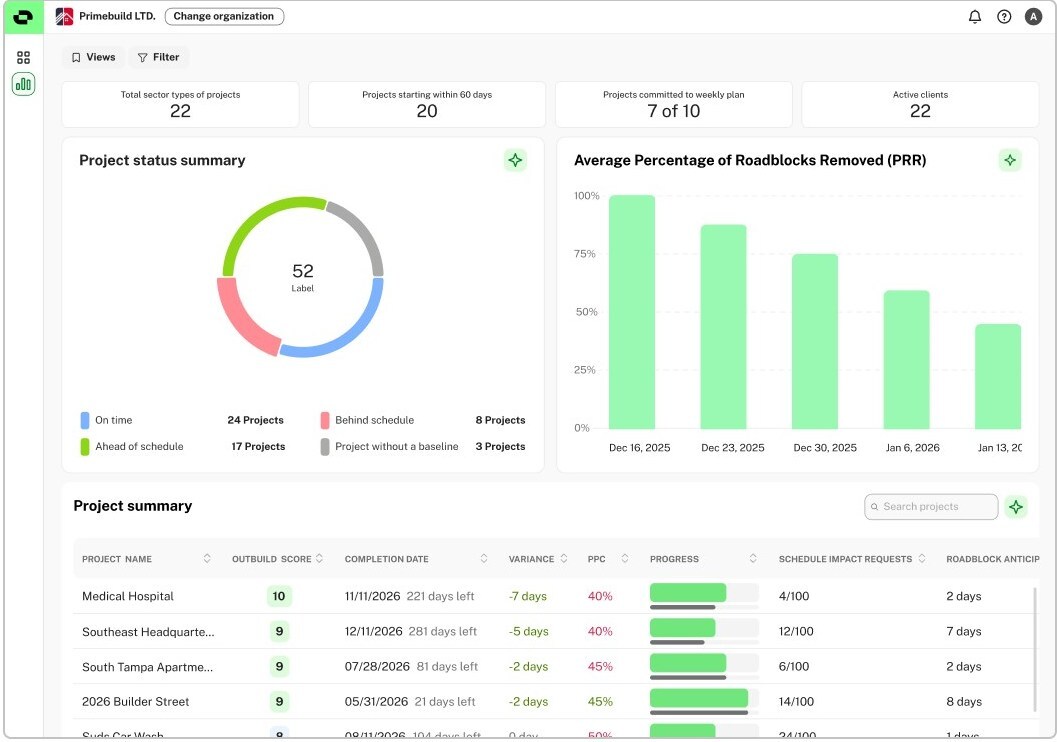Open the Views menu

click(93, 58)
